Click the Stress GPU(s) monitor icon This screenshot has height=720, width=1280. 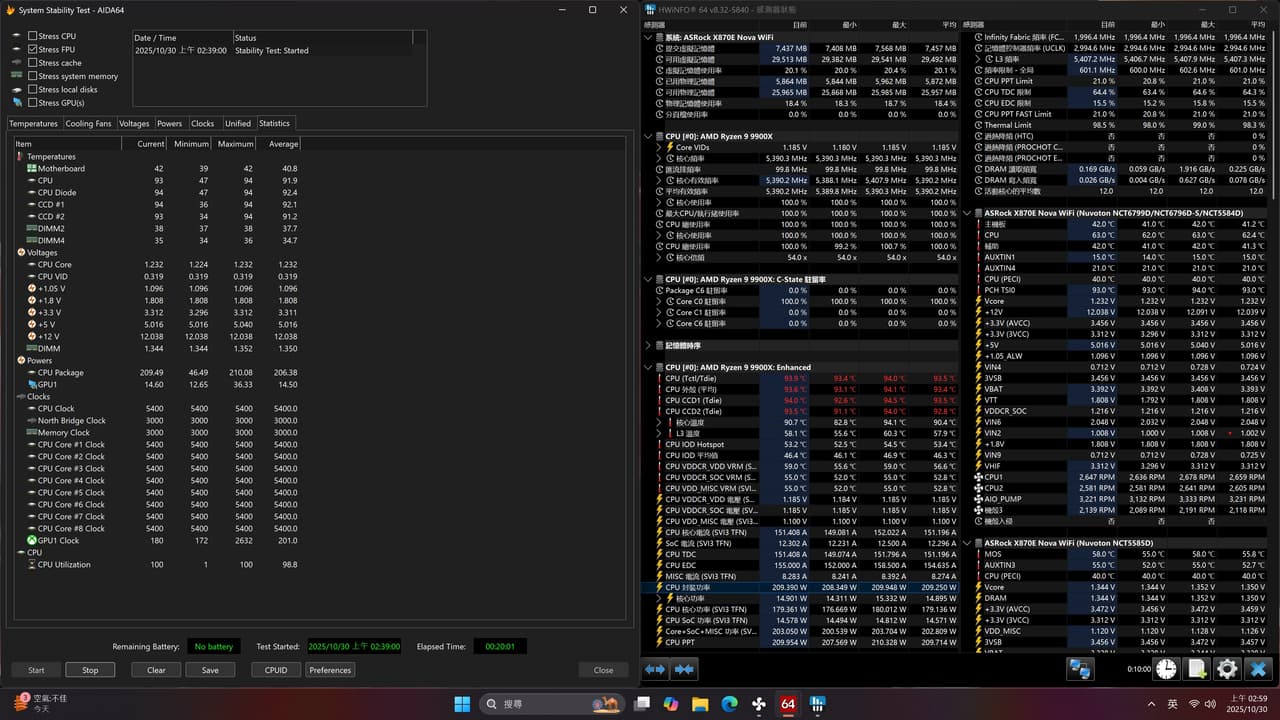(x=17, y=103)
